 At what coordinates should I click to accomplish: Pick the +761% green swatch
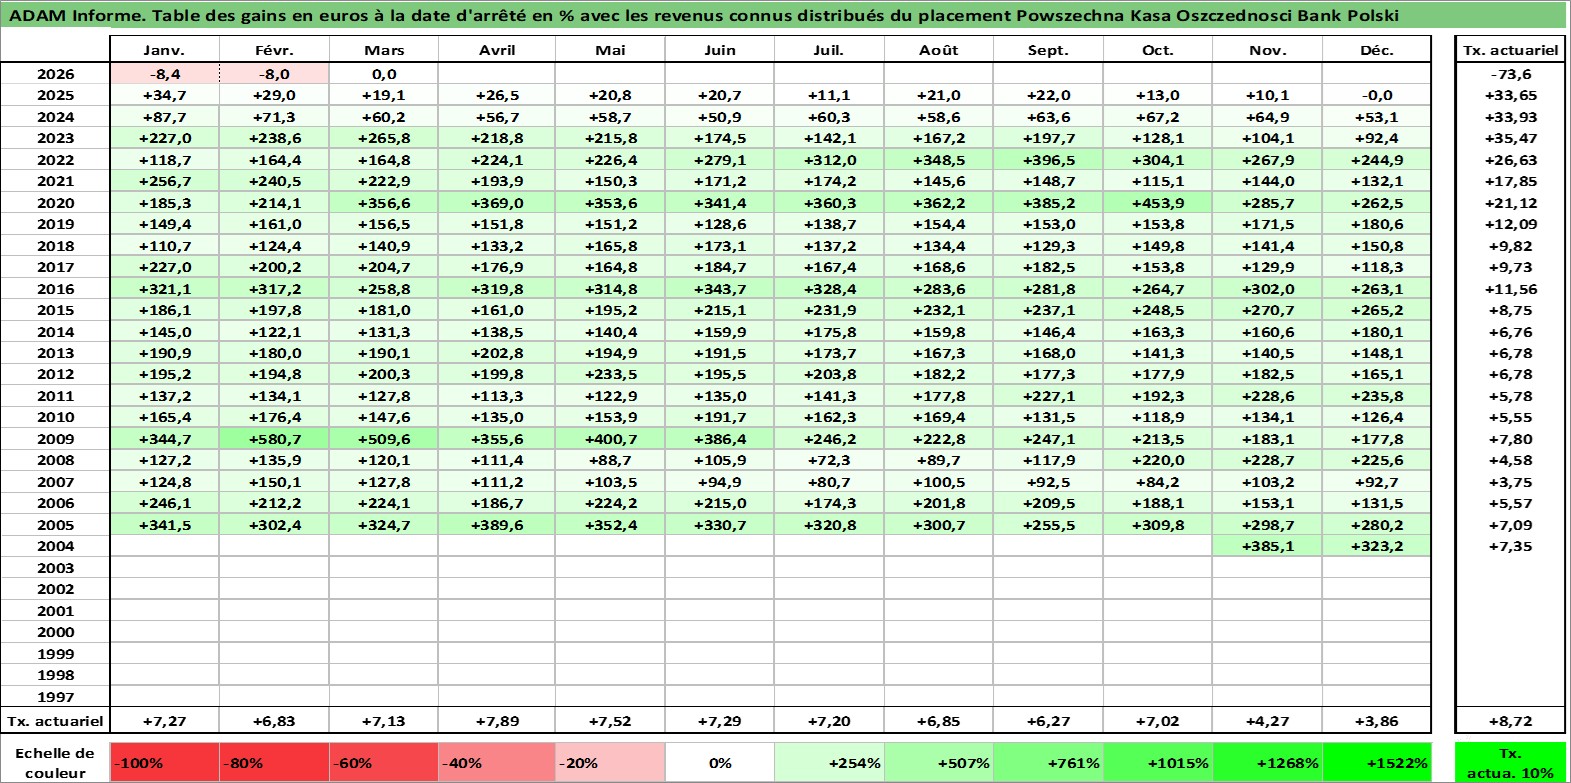tap(1048, 763)
